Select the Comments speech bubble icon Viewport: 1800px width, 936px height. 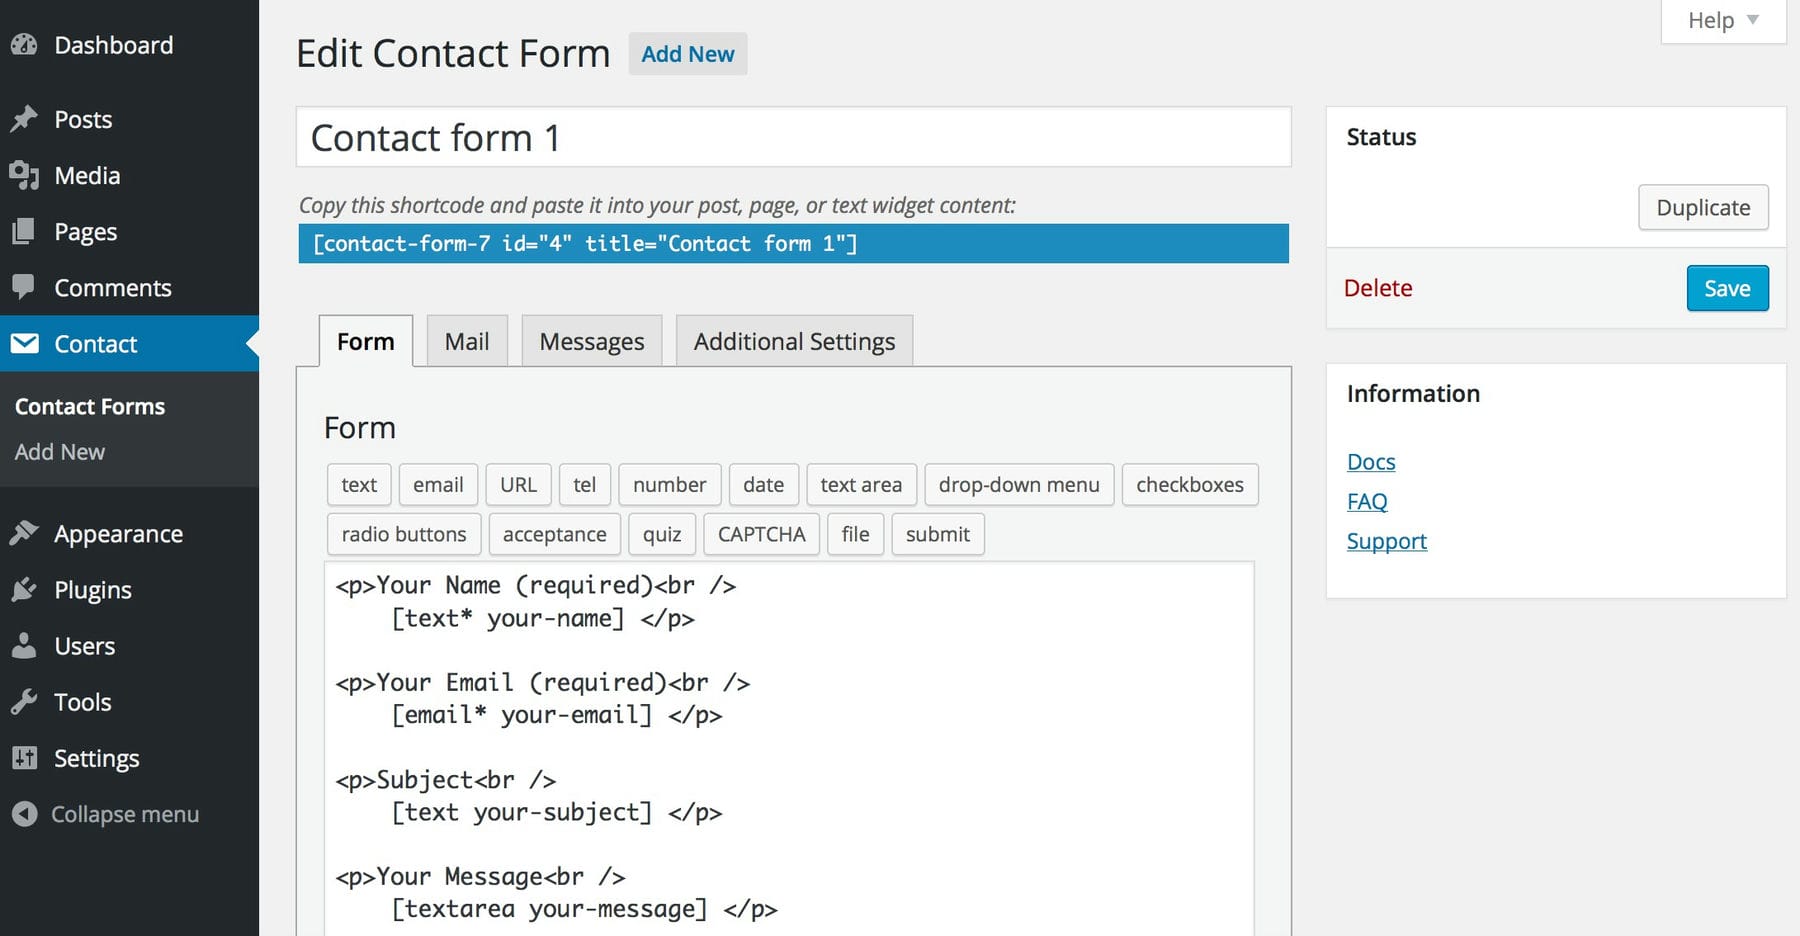(x=24, y=288)
